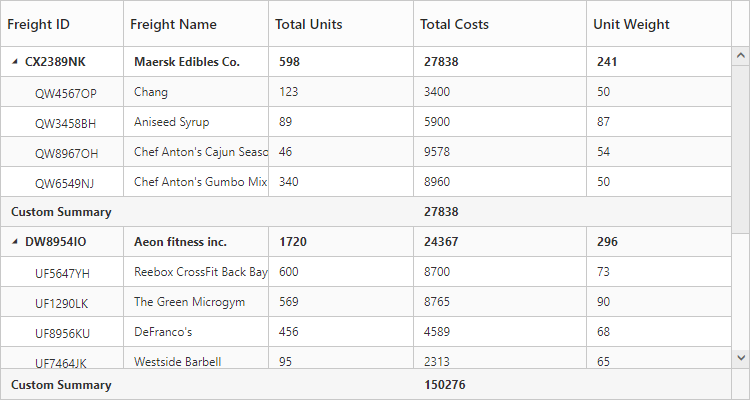Viewport: 750px width, 400px height.
Task: Click the Total Costs column header
Action: pyautogui.click(x=454, y=24)
